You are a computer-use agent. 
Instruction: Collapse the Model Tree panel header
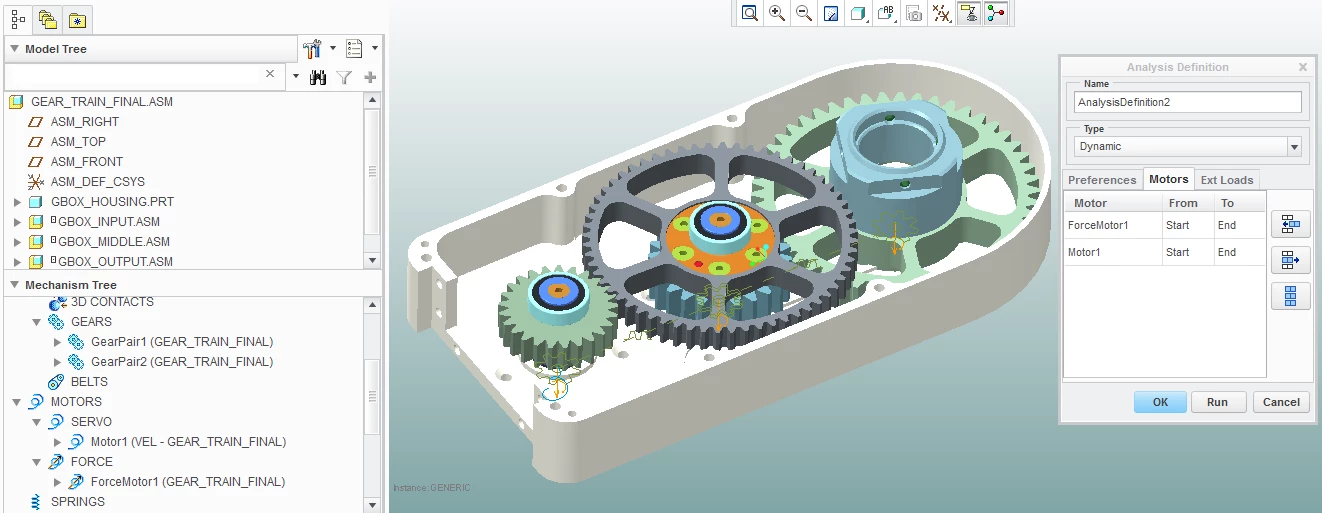(13, 49)
